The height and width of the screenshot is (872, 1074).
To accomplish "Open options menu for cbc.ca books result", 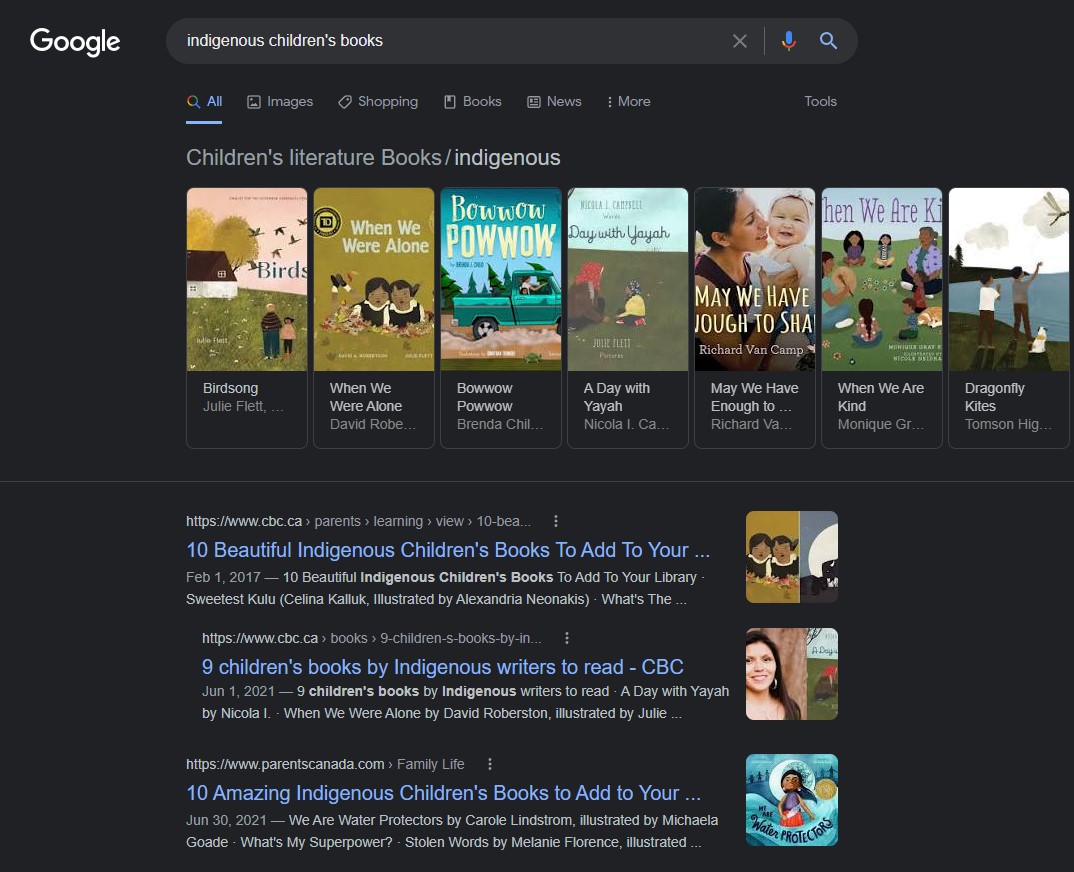I will 566,638.
